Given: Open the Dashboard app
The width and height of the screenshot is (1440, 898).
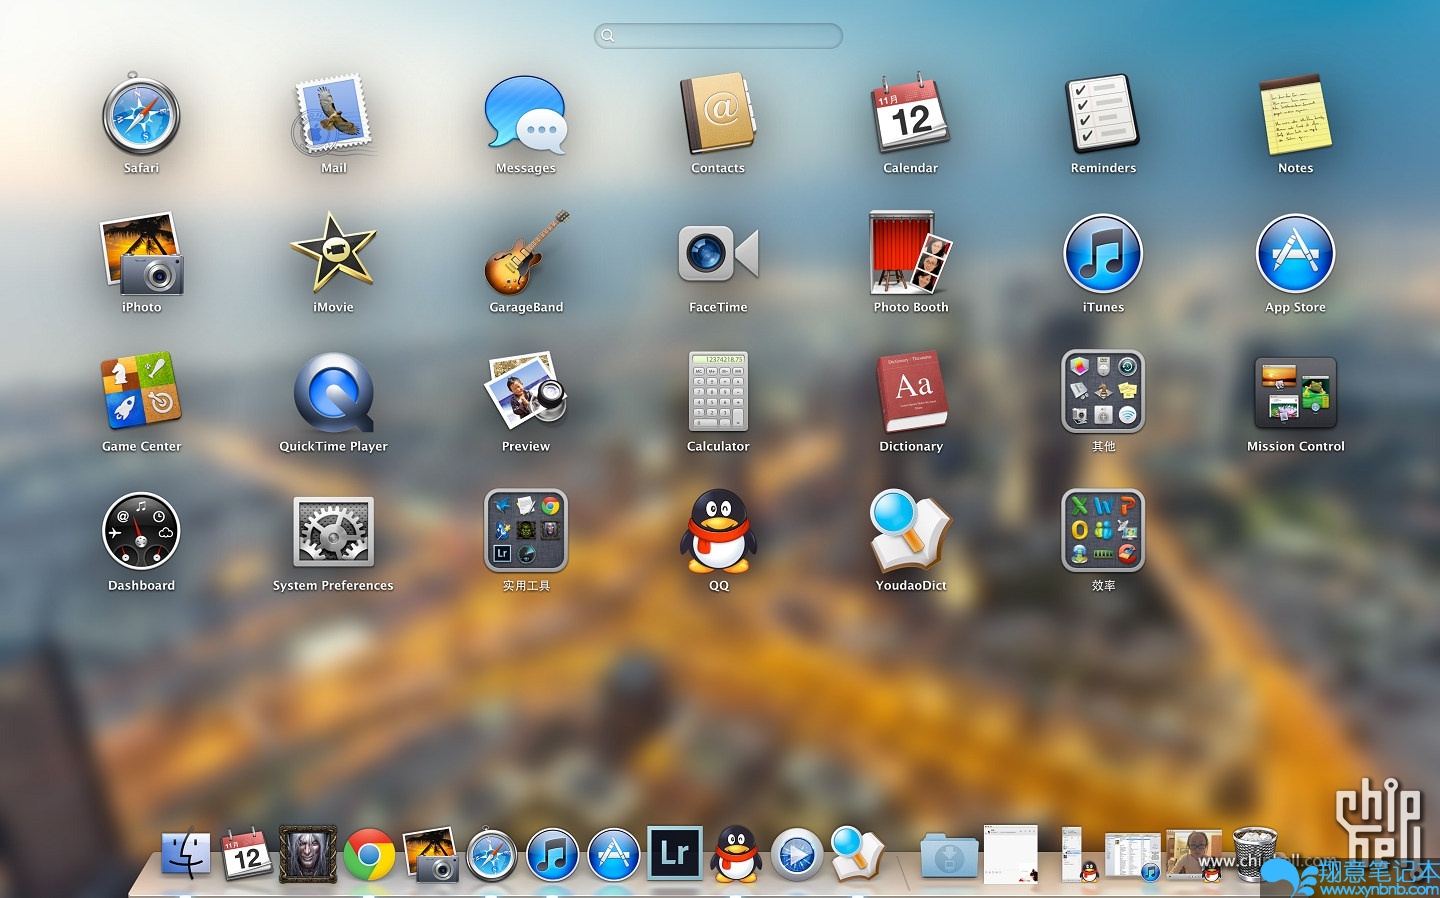Looking at the screenshot, I should (x=141, y=531).
